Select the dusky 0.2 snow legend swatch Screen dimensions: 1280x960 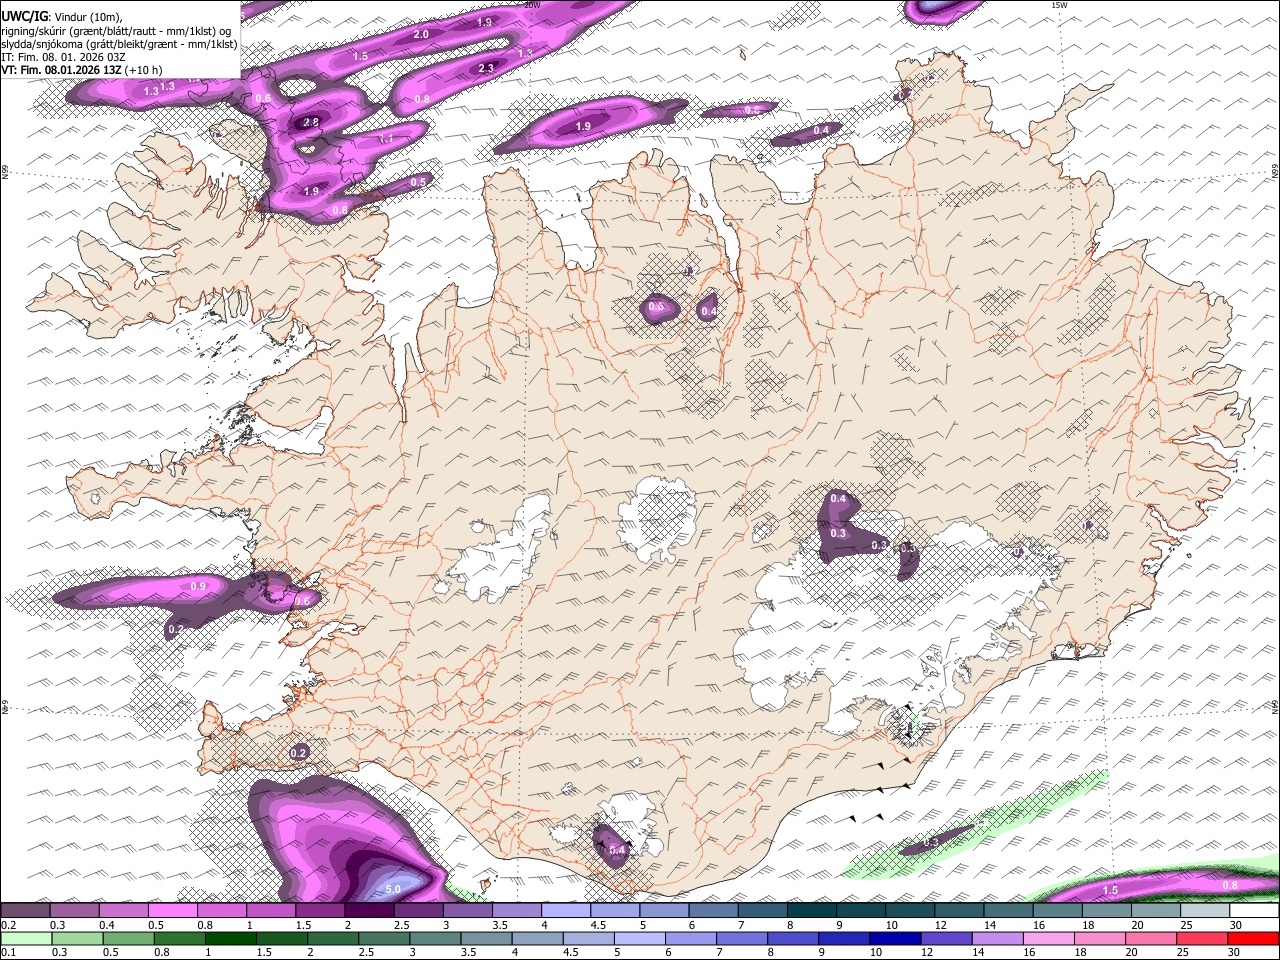[24, 911]
